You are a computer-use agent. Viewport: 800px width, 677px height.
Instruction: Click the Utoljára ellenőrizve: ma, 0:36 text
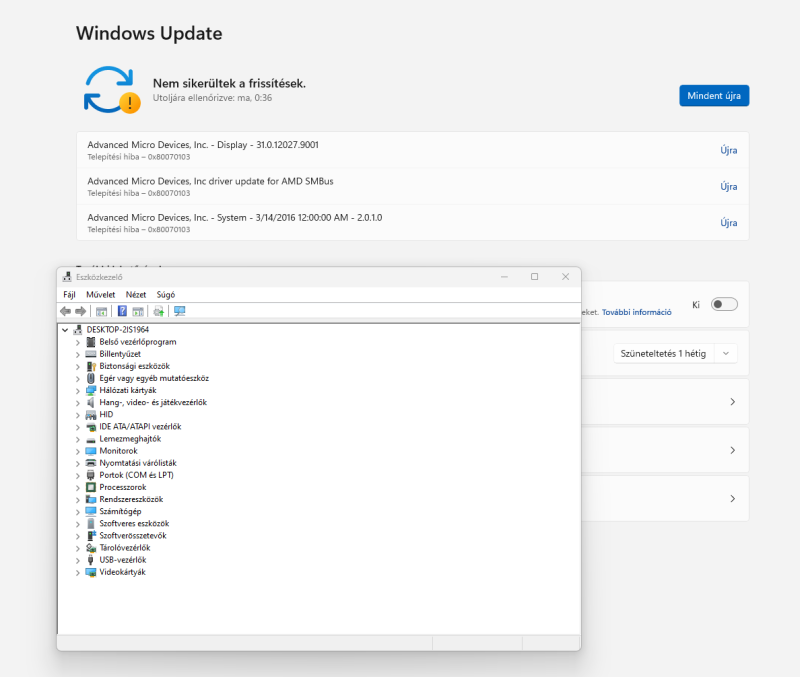click(x=212, y=98)
